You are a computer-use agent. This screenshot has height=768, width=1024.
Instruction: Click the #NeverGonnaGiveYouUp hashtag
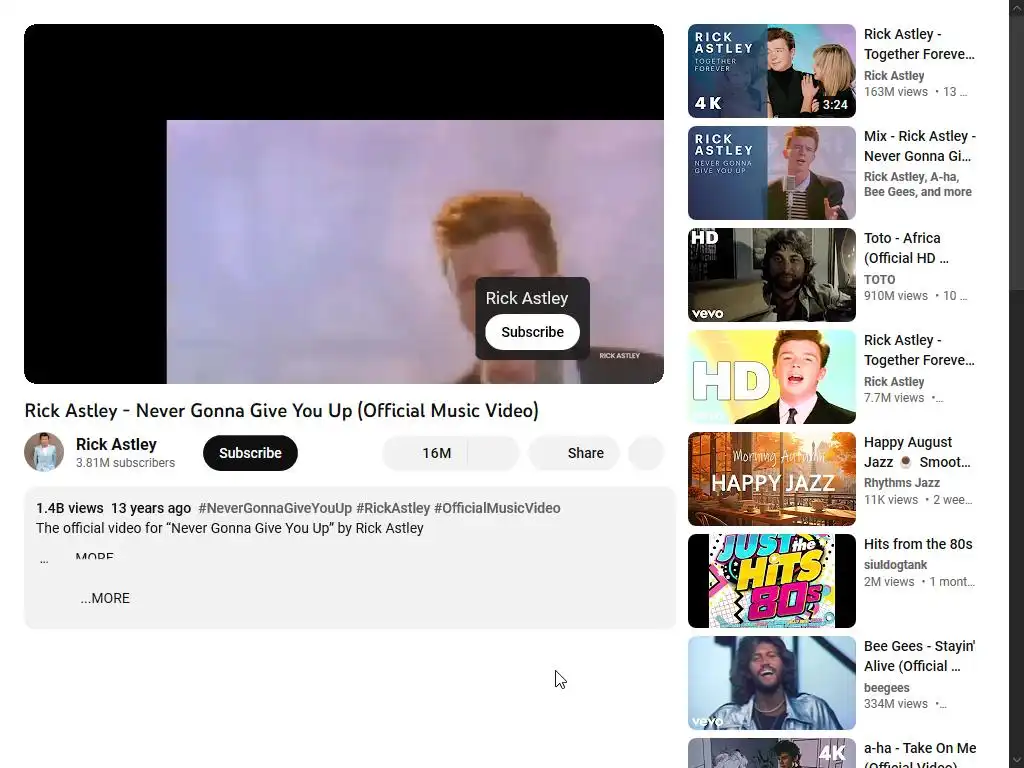pos(275,508)
